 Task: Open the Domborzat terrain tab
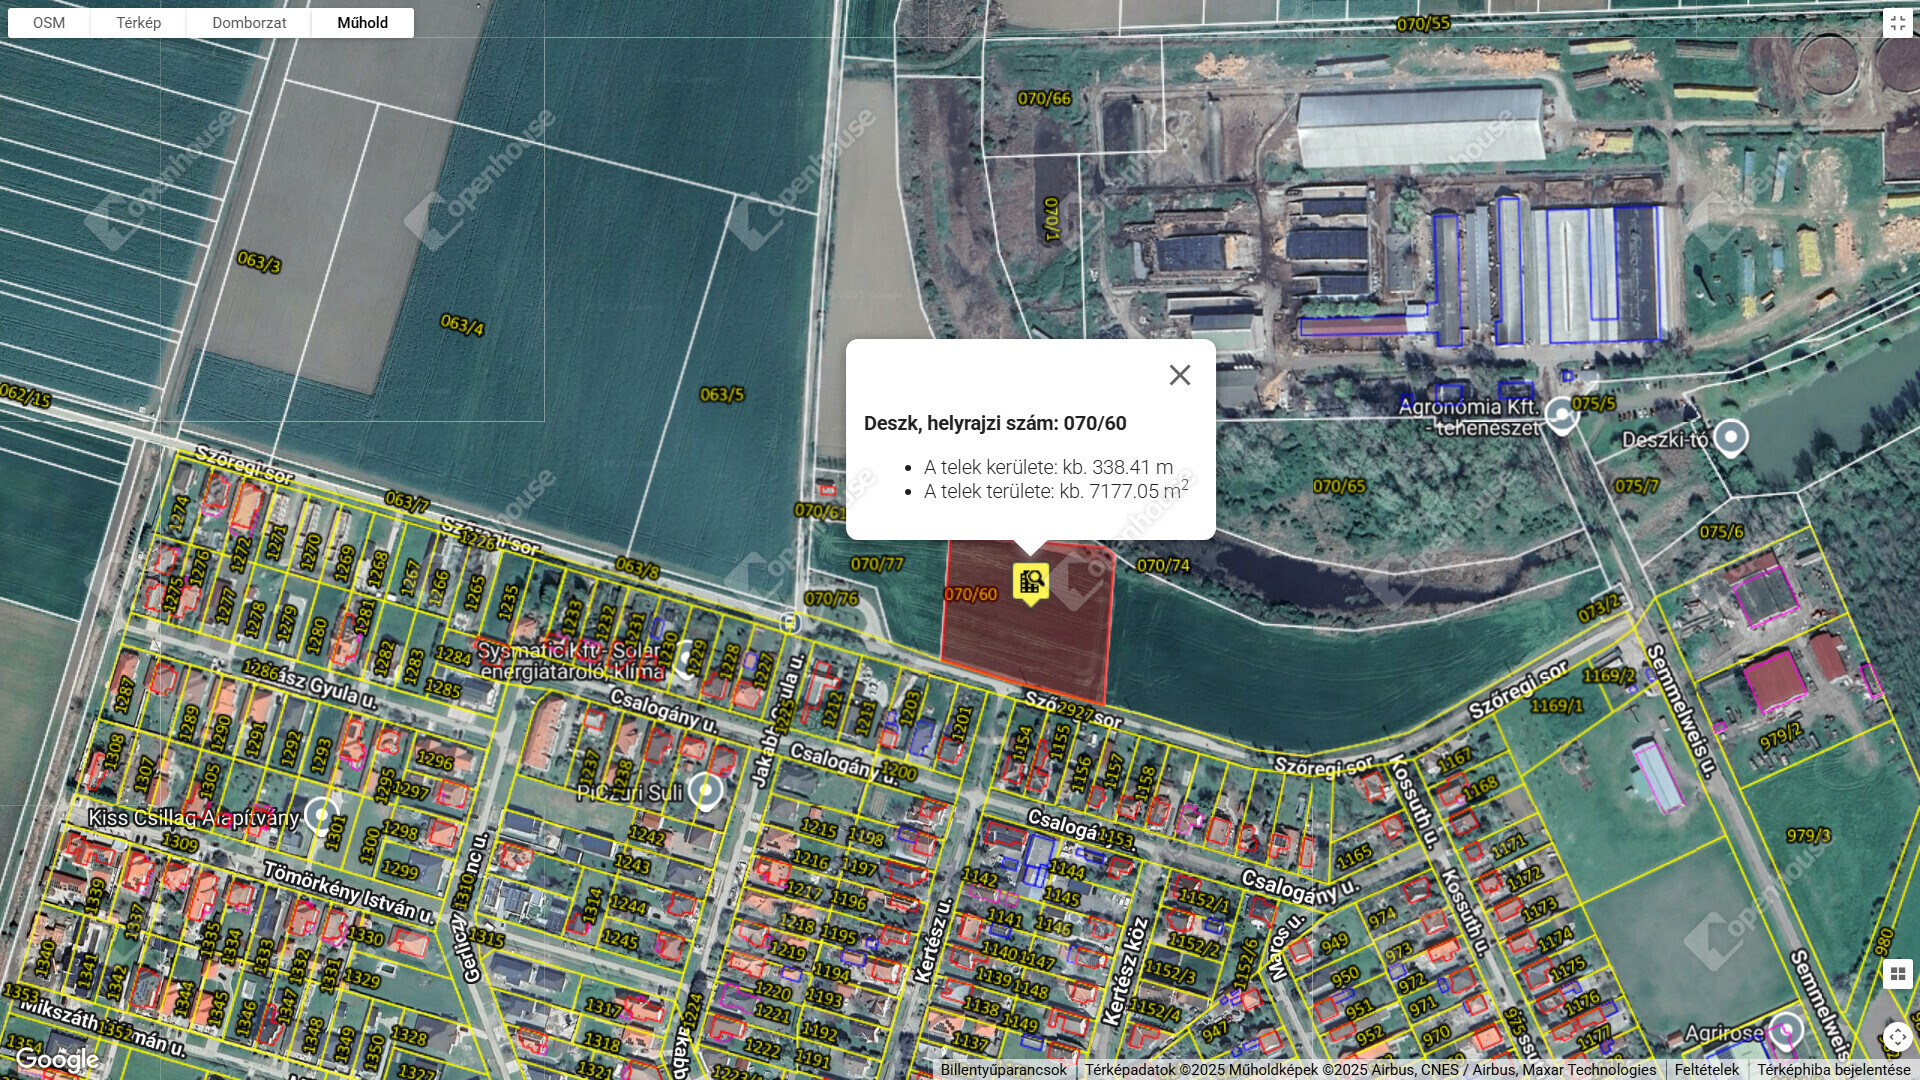click(x=249, y=23)
